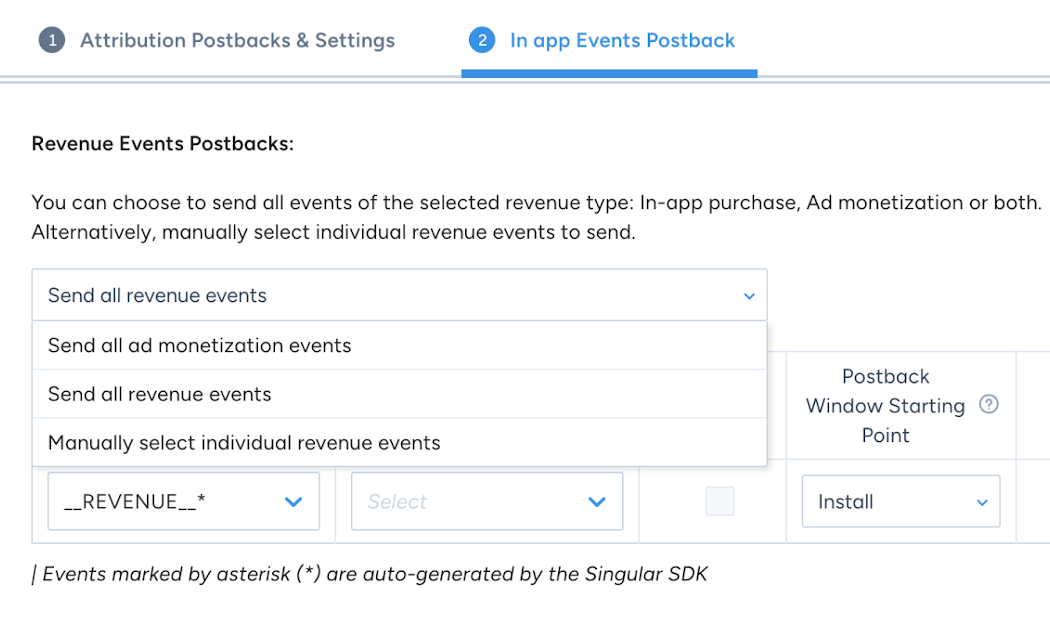Collapse the revenue type dropdown via chevron
This screenshot has height=620, width=1050.
pyautogui.click(x=748, y=296)
